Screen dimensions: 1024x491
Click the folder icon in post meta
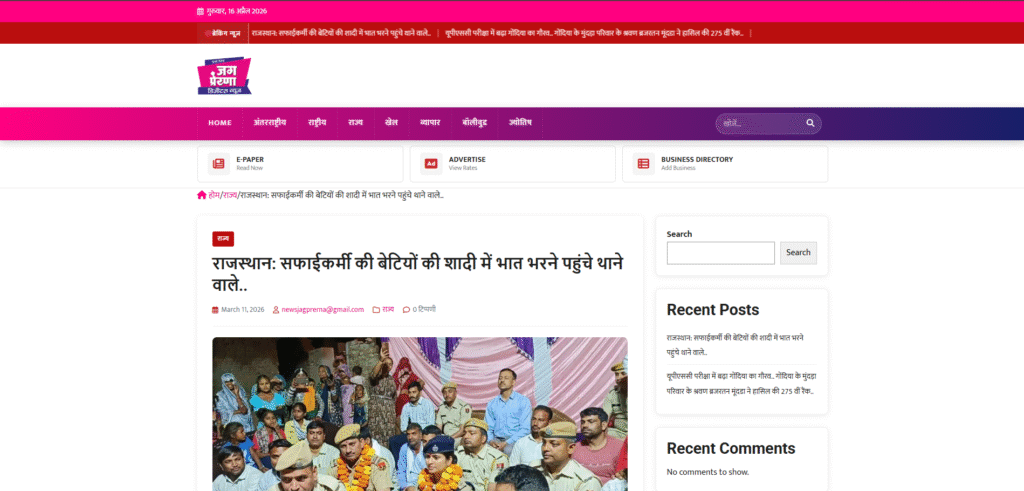(376, 310)
